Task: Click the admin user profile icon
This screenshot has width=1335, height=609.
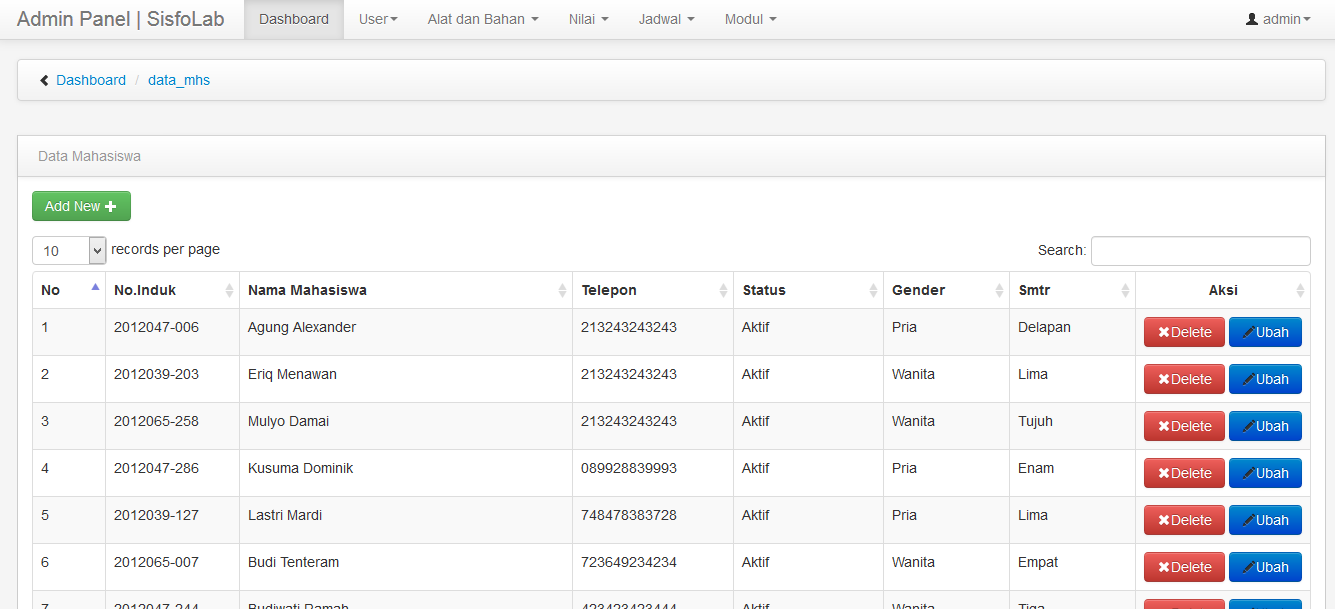Action: [1251, 20]
